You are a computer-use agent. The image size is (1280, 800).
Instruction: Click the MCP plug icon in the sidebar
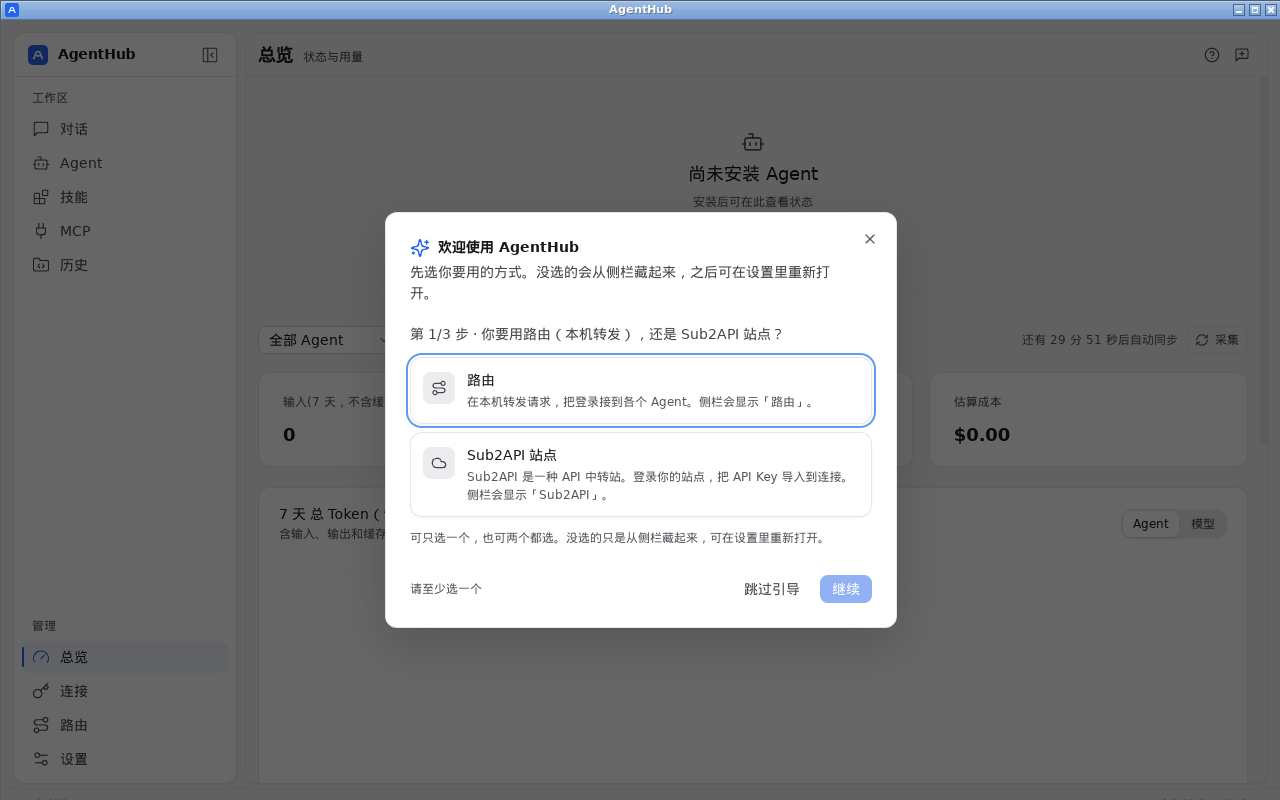41,231
